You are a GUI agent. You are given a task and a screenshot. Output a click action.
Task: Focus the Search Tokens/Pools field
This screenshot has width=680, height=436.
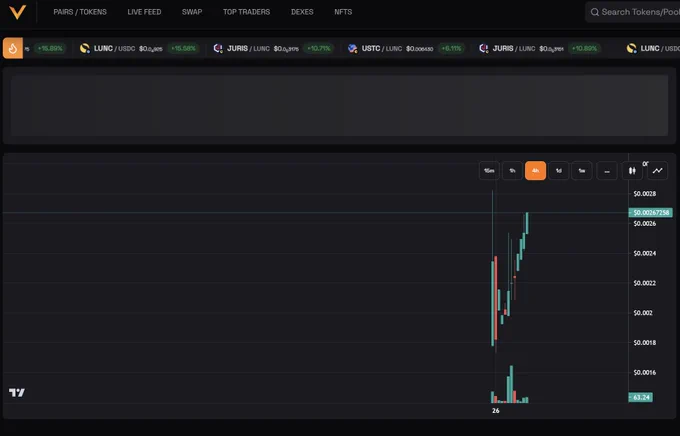[x=633, y=12]
